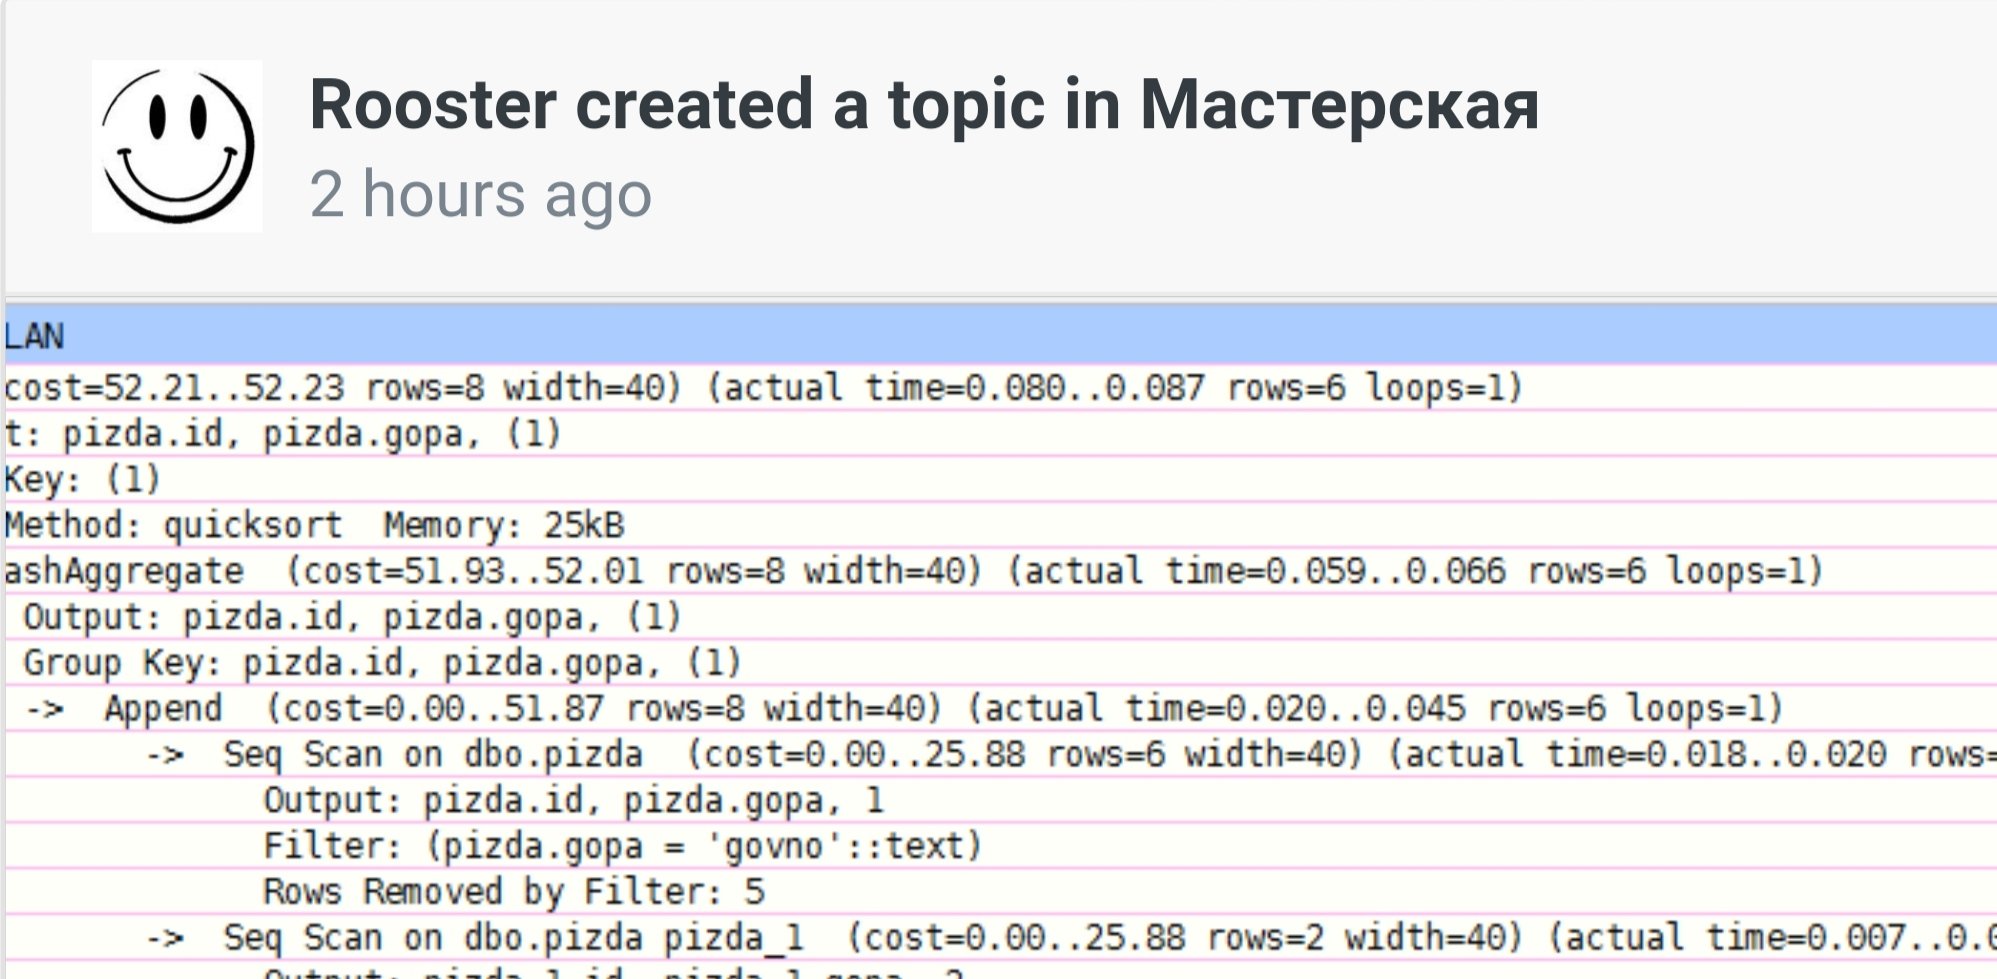
Task: Click the smiley face avatar
Action: 177,146
